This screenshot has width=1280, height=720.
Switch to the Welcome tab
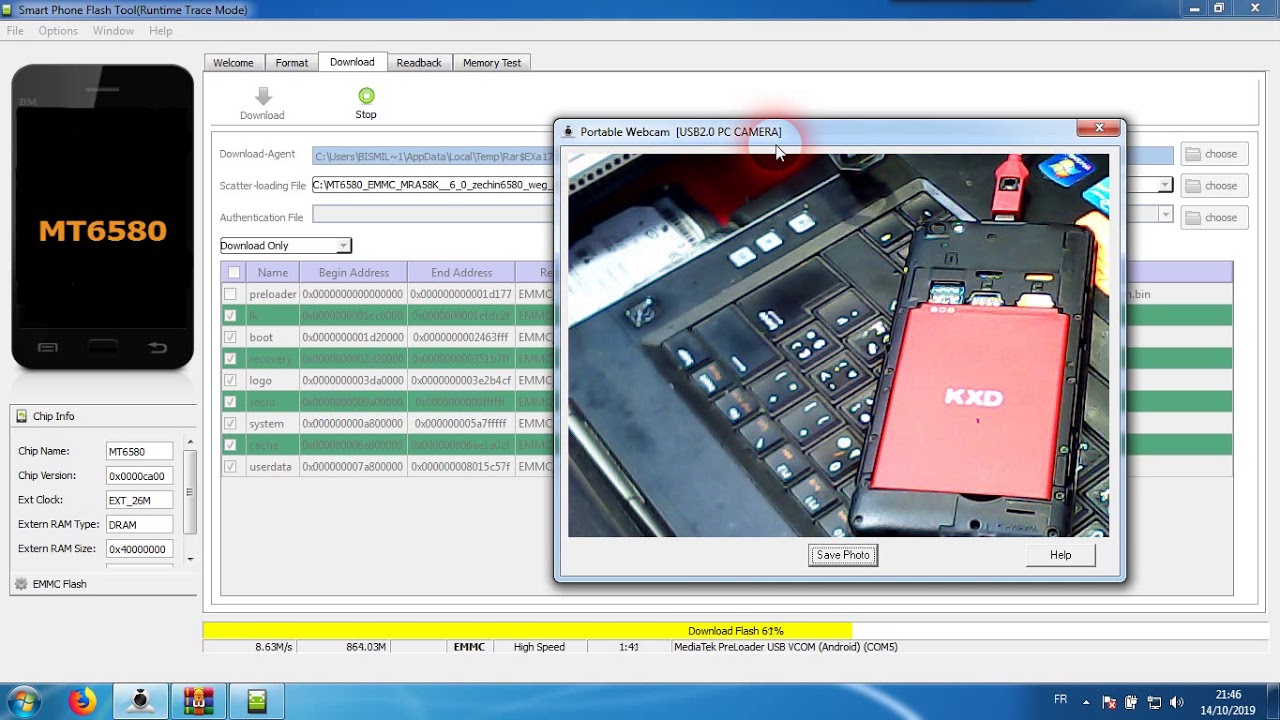233,62
